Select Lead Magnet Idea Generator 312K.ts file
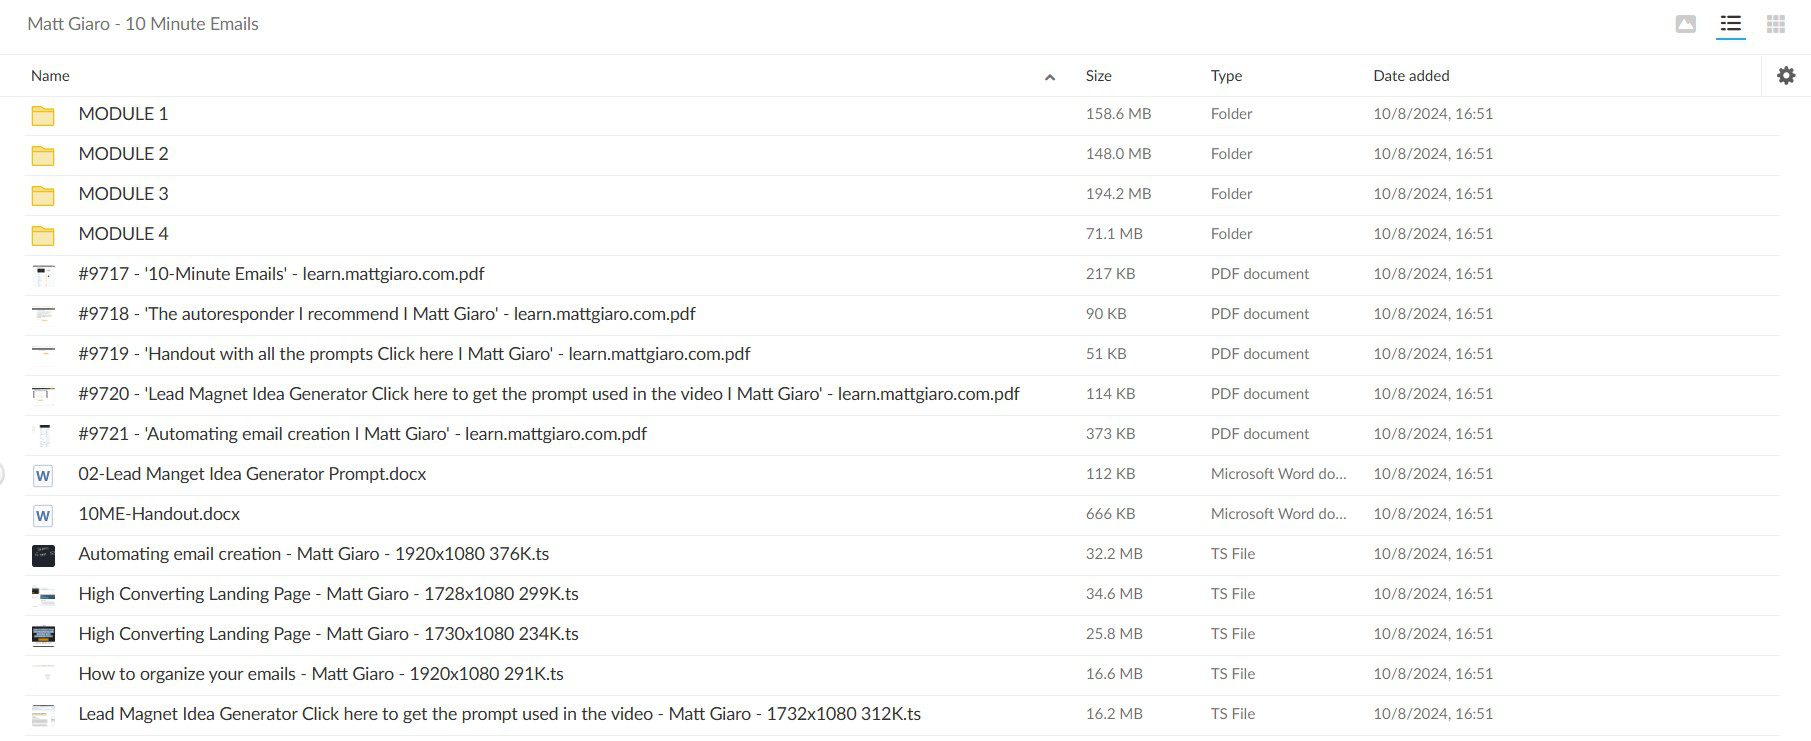The width and height of the screenshot is (1811, 741). [500, 714]
